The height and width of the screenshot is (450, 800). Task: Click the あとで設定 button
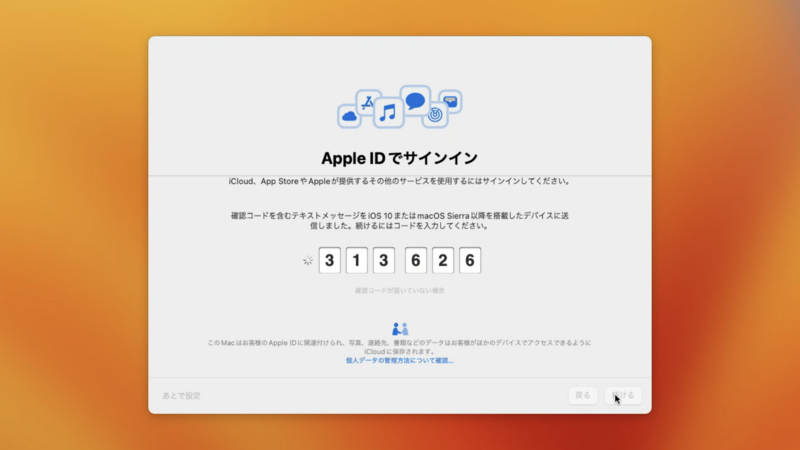[182, 395]
